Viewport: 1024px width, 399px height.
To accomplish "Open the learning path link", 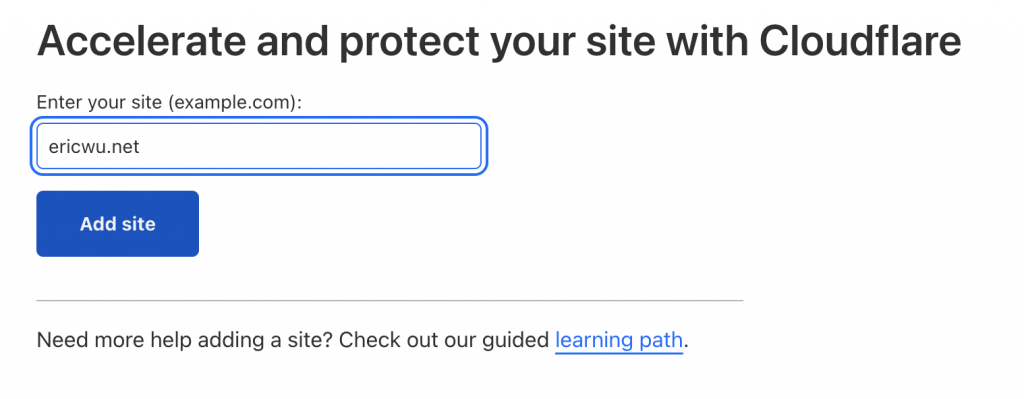I will pos(618,341).
